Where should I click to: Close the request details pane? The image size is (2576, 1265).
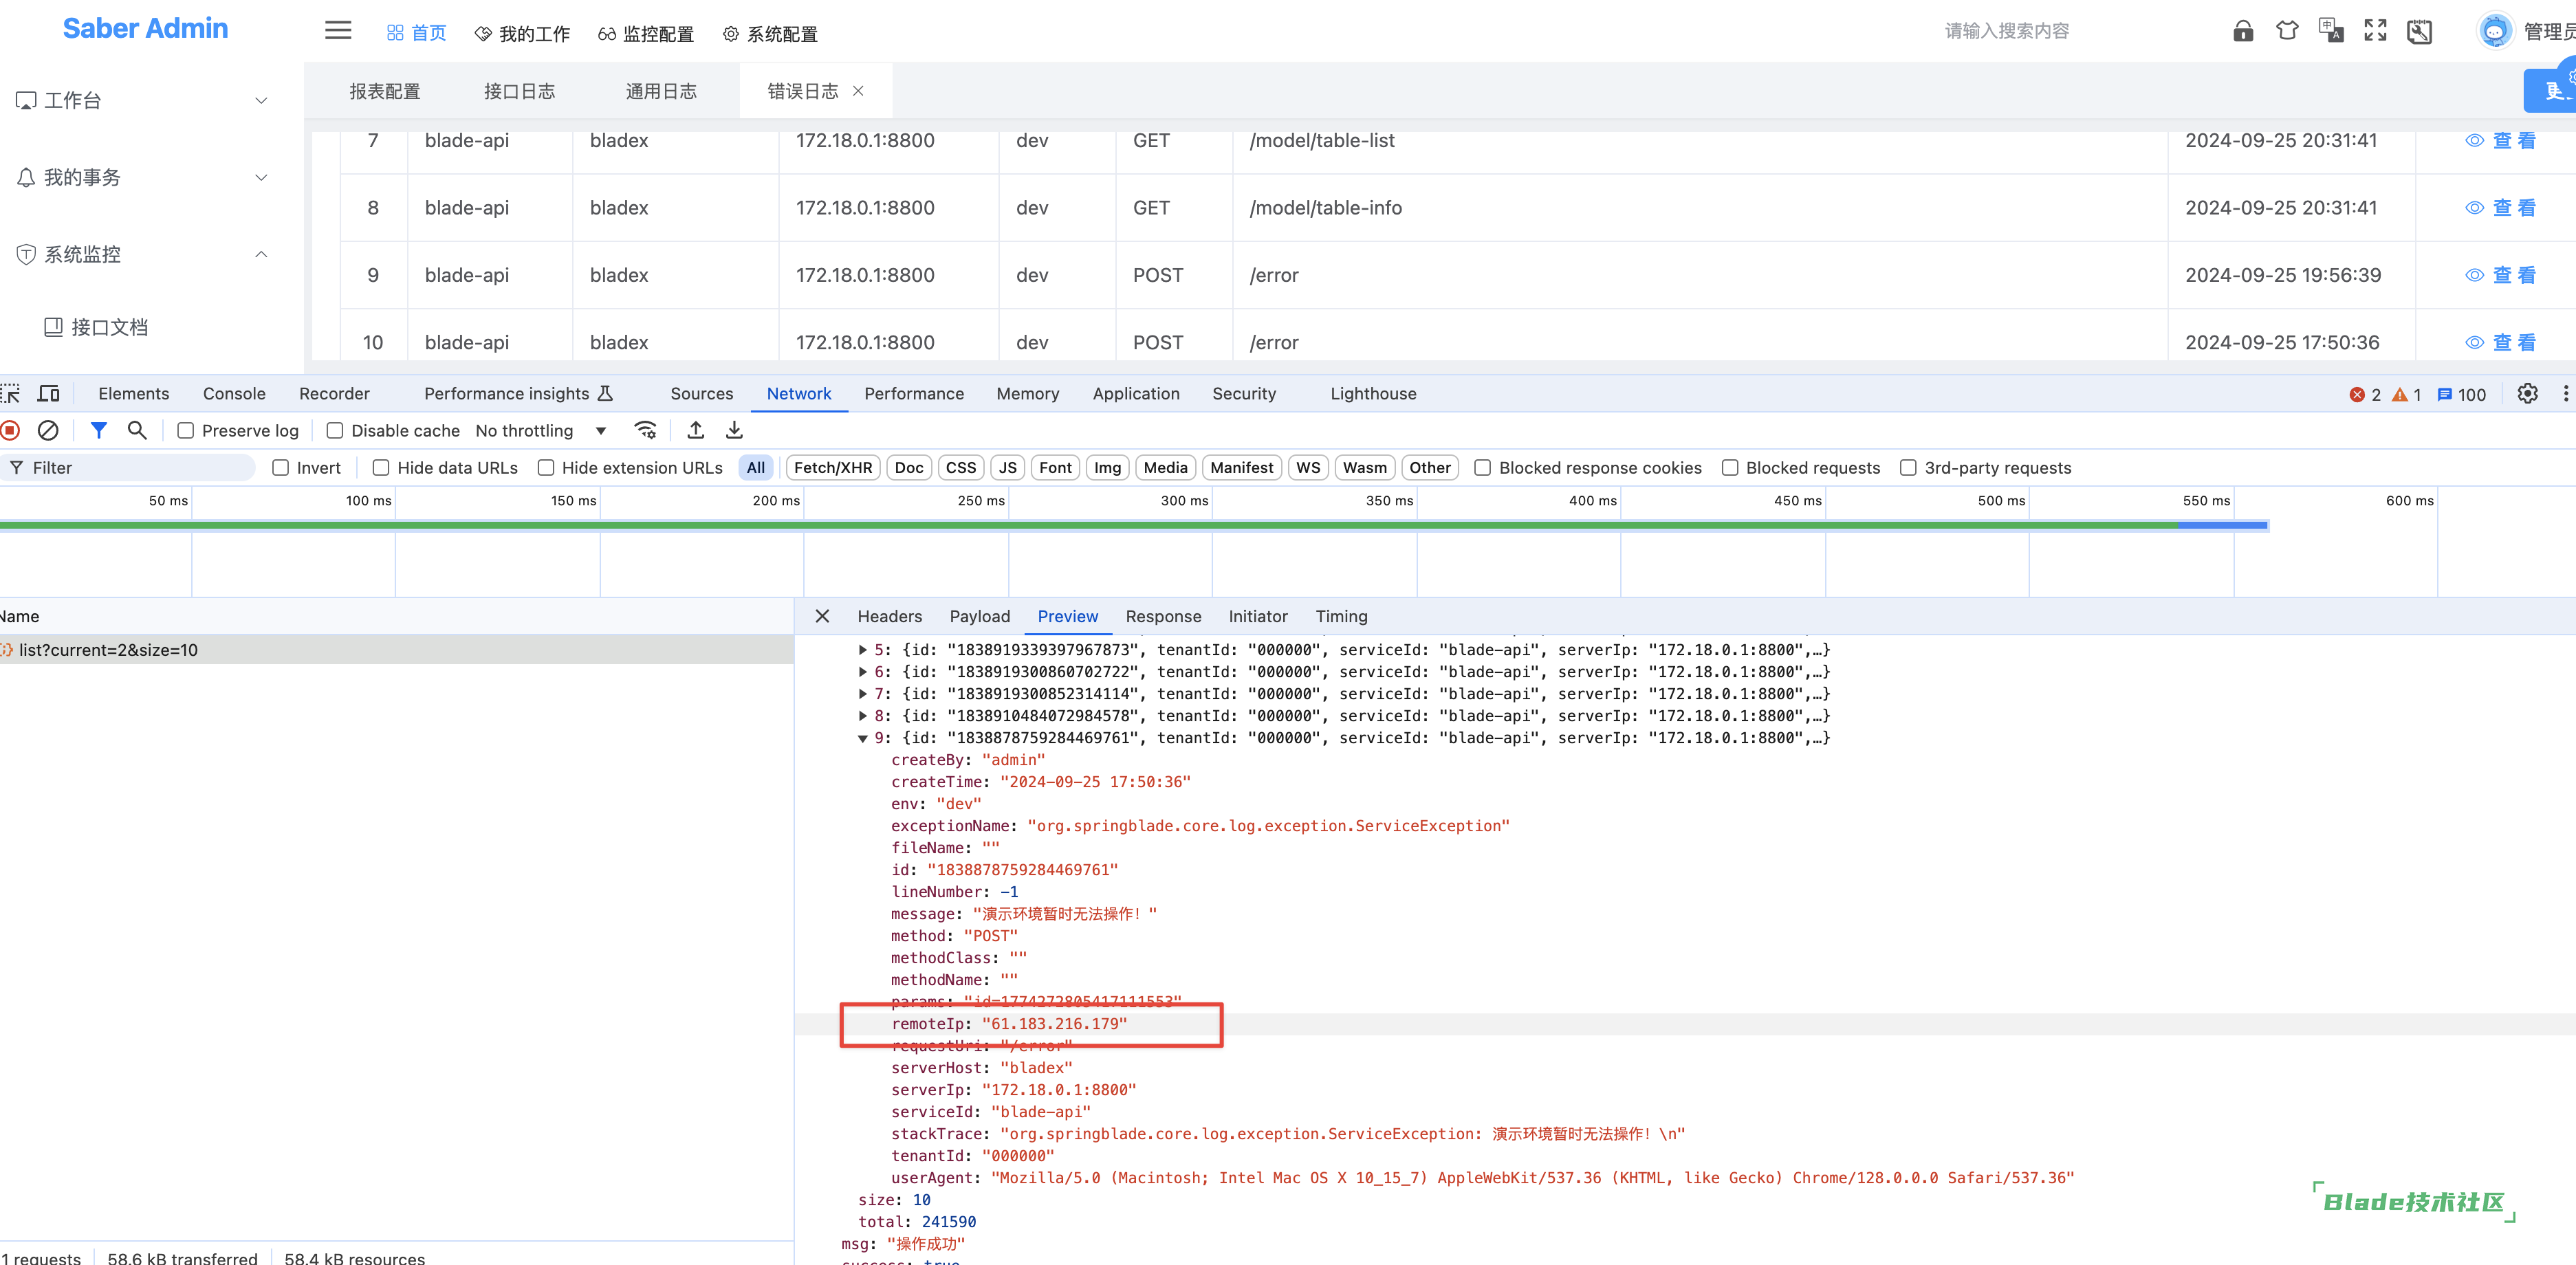click(822, 617)
